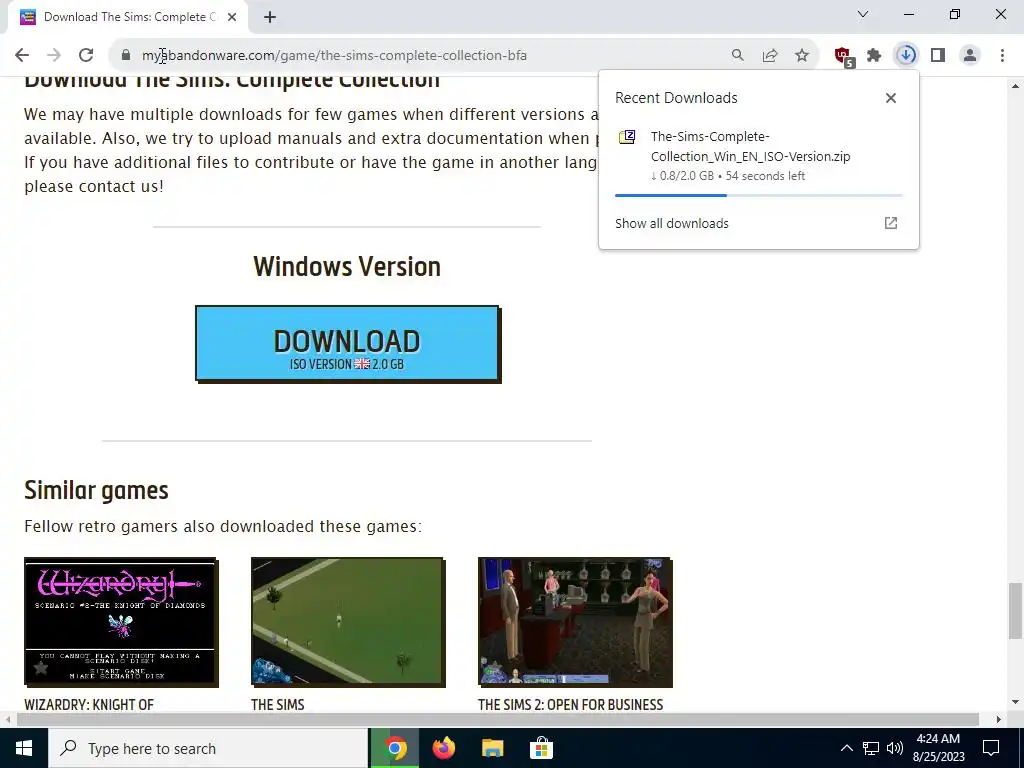Click Chrome icon in taskbar
1024x768 pixels.
395,748
